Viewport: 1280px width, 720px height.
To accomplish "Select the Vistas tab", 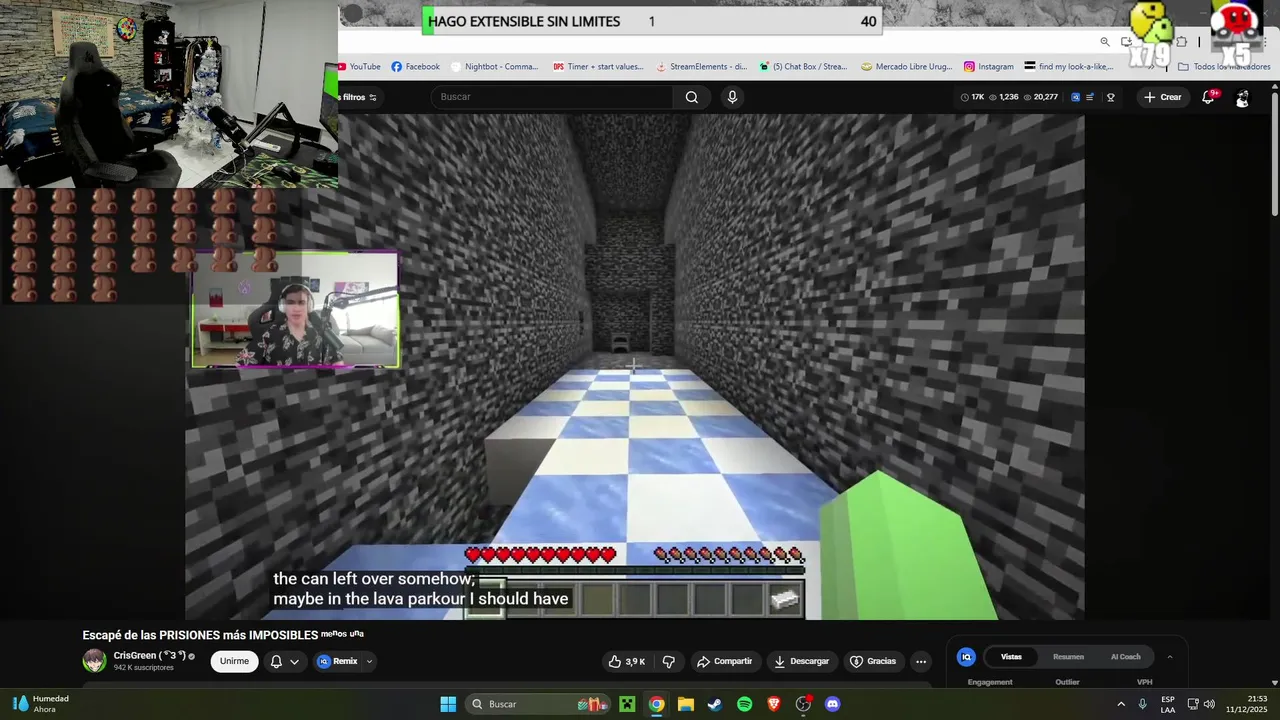I will [1011, 657].
